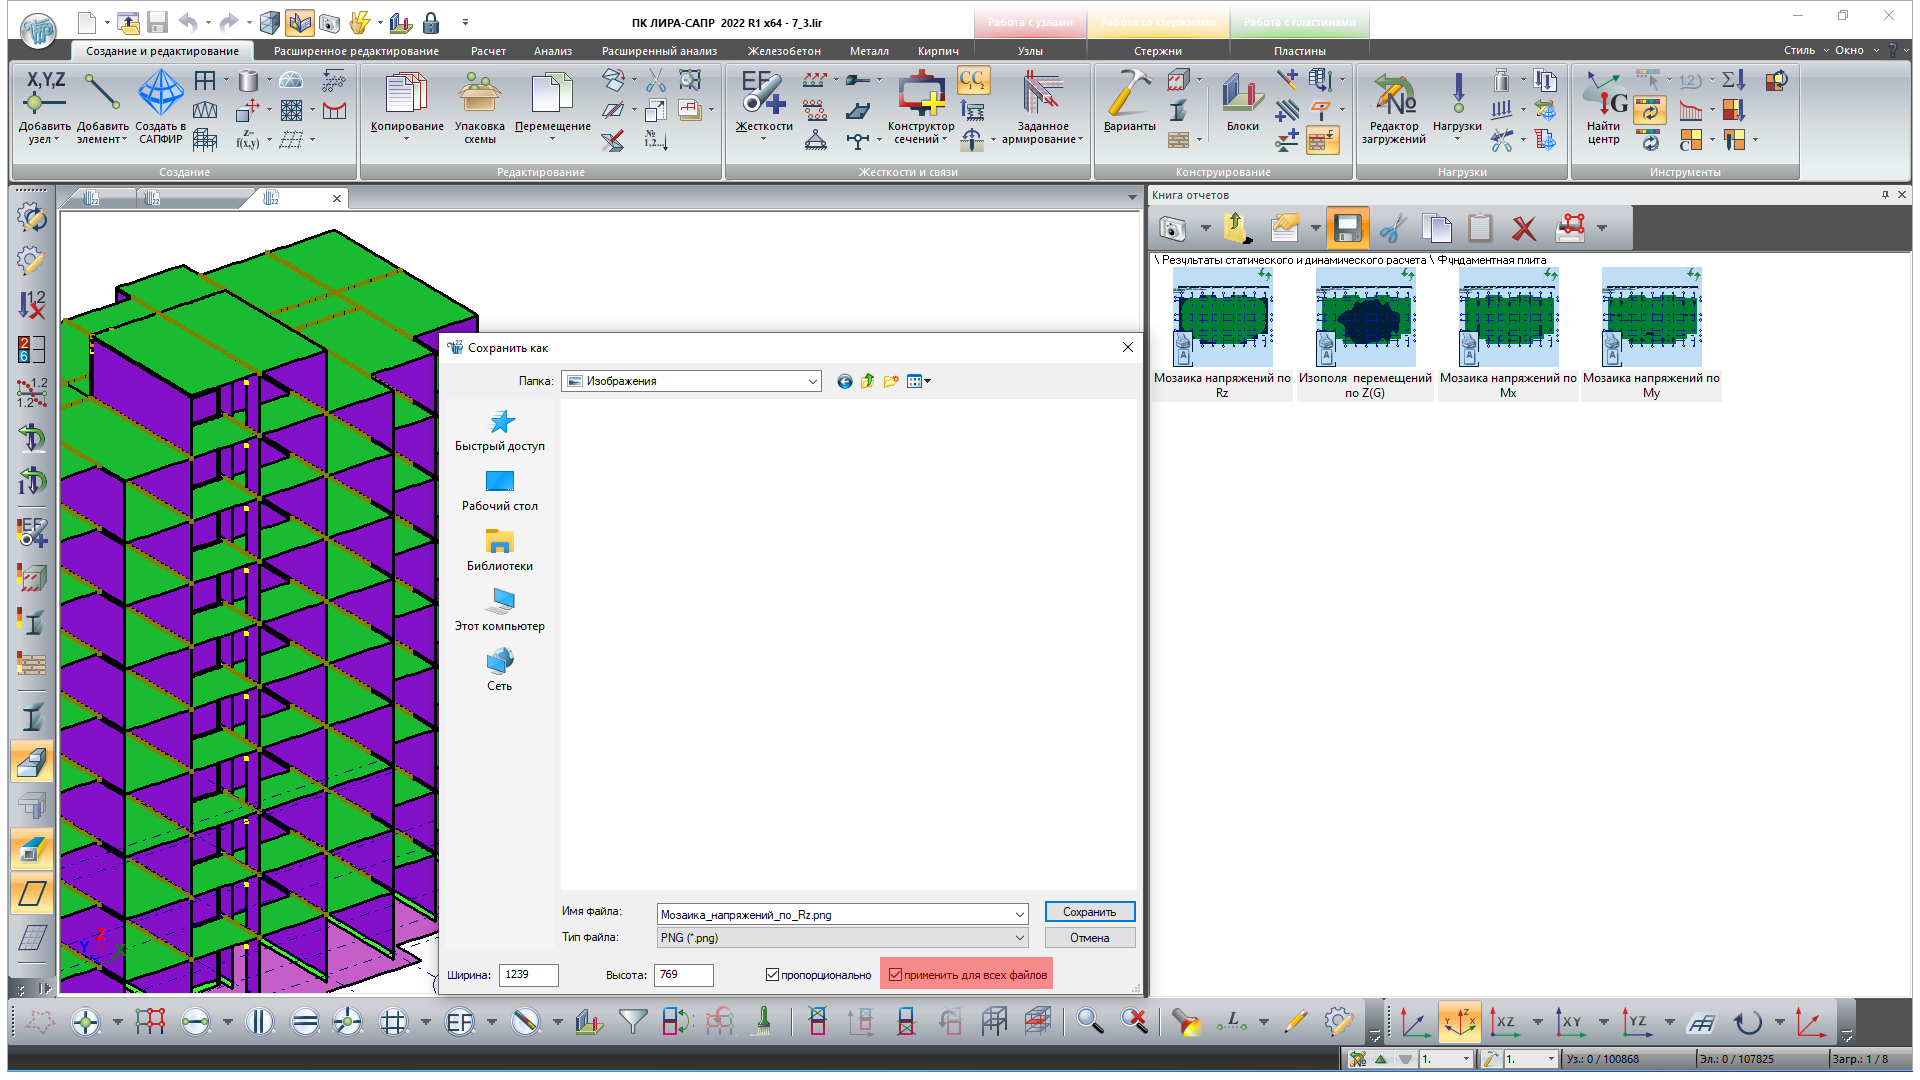
Task: Click the Жесткости ribbon icon
Action: coord(763,93)
